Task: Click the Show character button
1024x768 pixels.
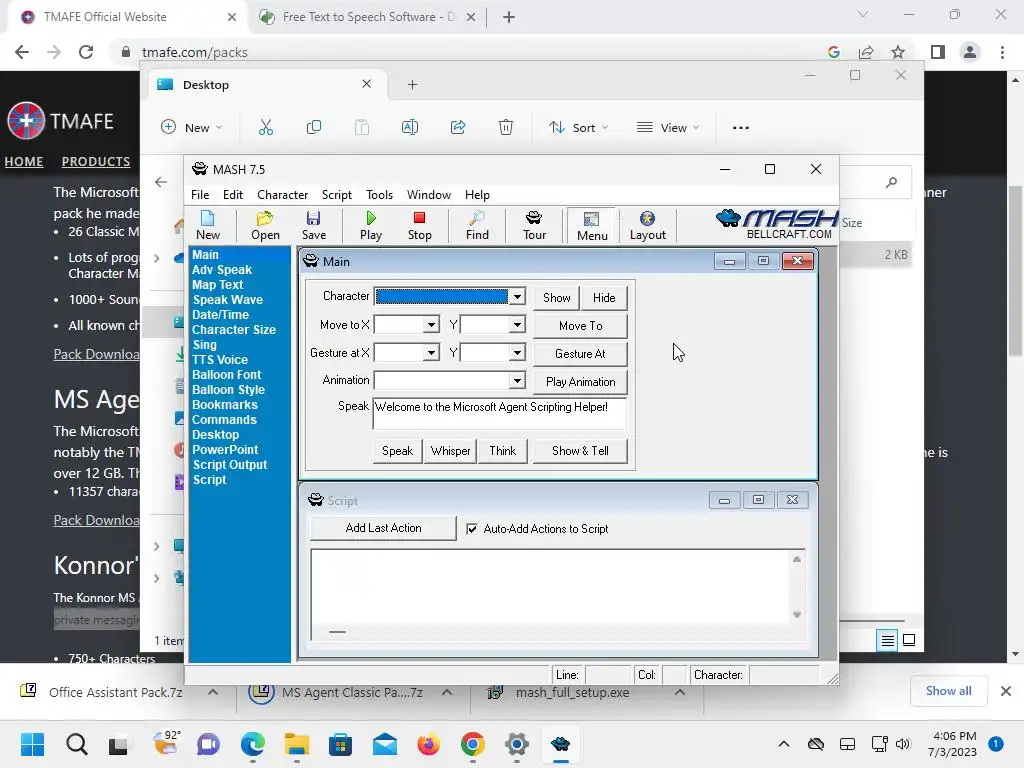Action: [556, 298]
